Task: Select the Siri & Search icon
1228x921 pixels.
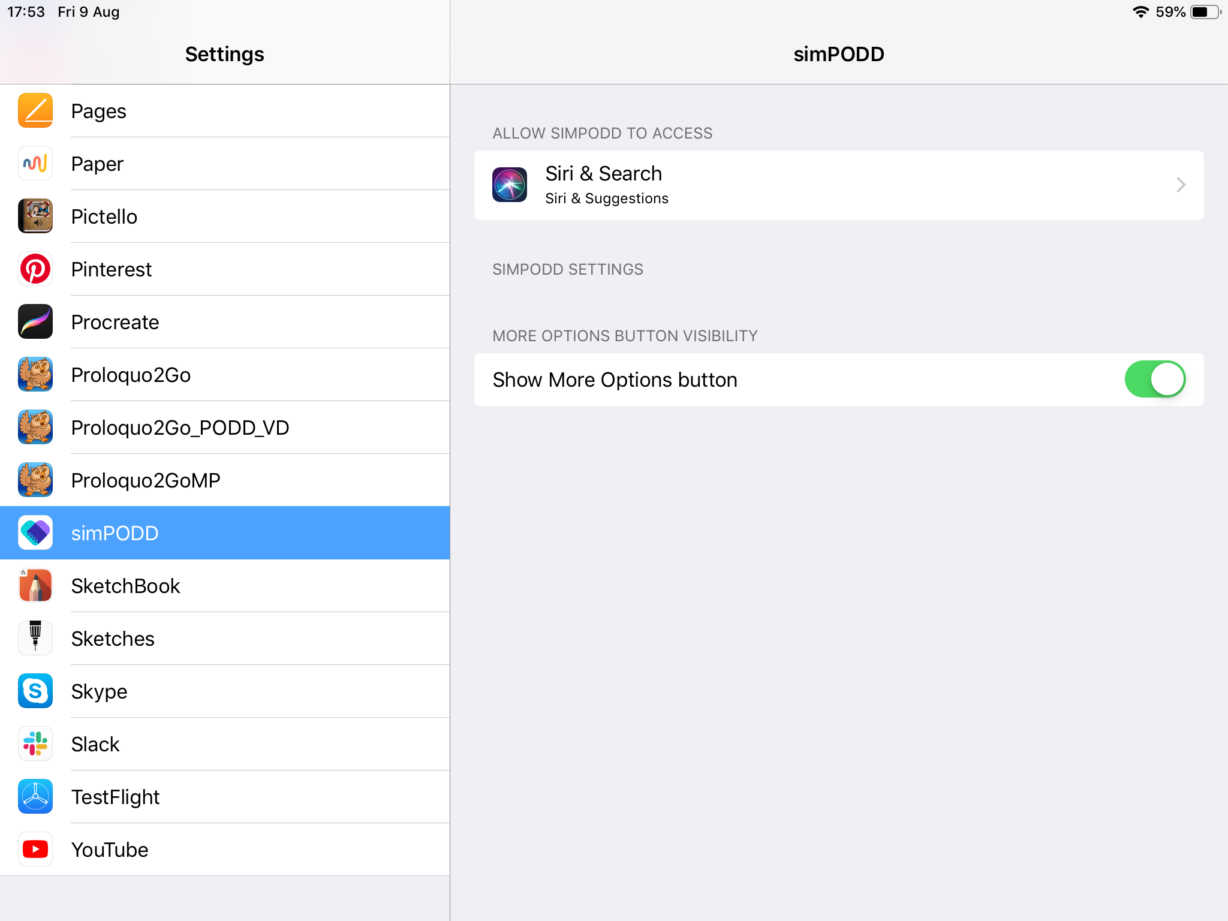Action: tap(510, 185)
